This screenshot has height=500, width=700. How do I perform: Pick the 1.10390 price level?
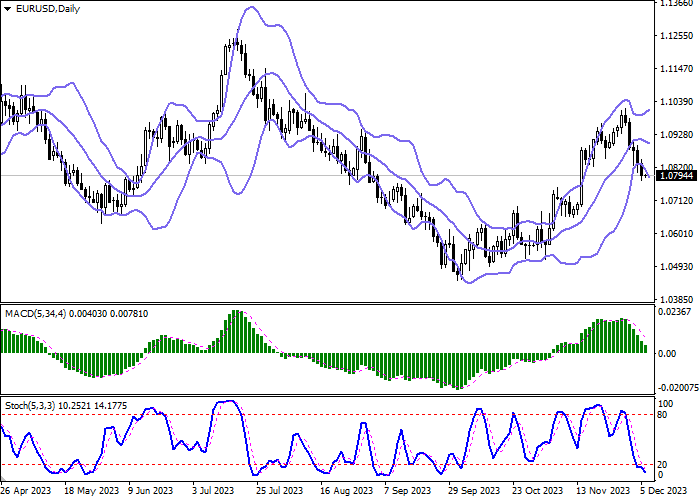tap(677, 102)
